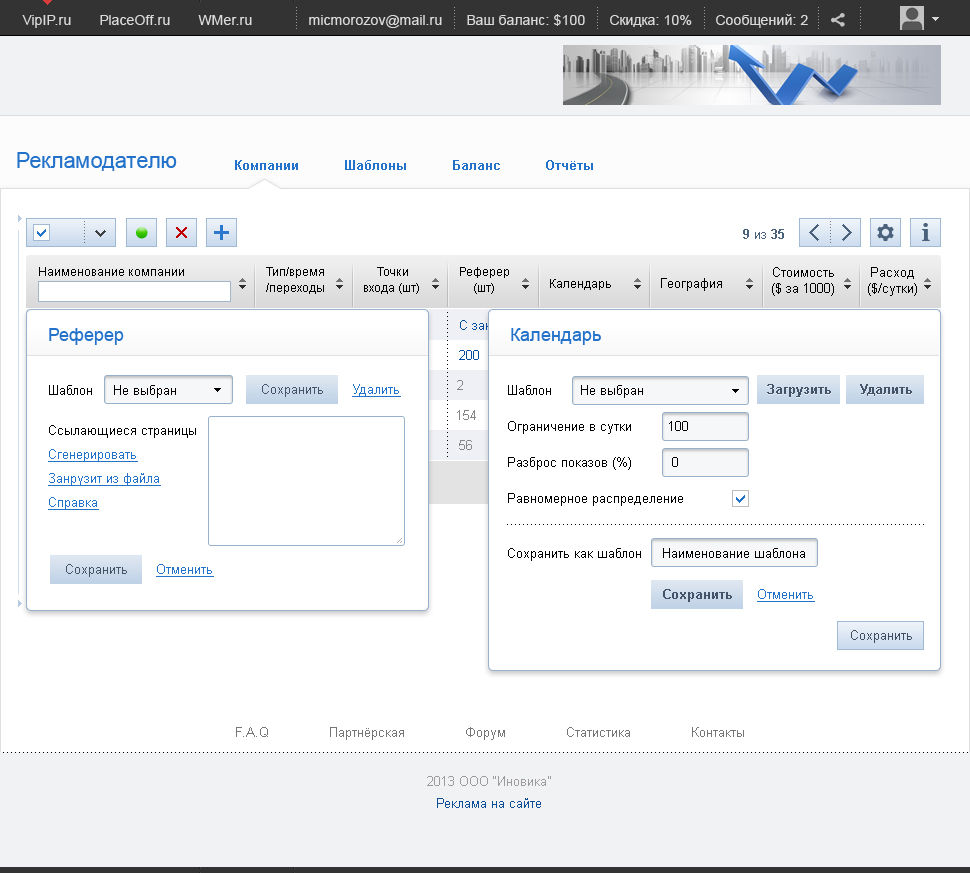This screenshot has width=970, height=873.
Task: Sort by Тип/время/переходы column arrows
Action: 340,284
